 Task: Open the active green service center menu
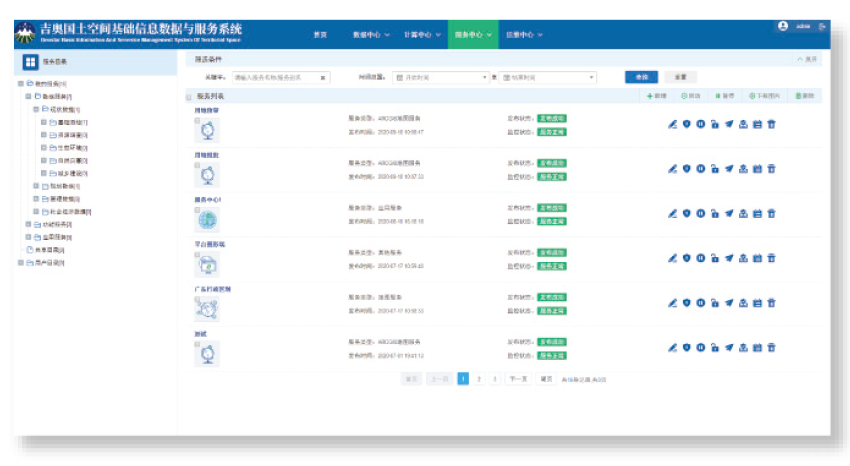473,34
